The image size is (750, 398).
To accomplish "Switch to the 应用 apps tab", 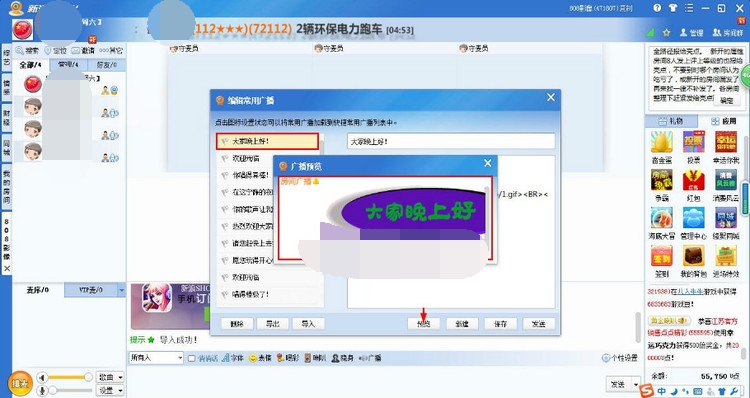I will (723, 121).
